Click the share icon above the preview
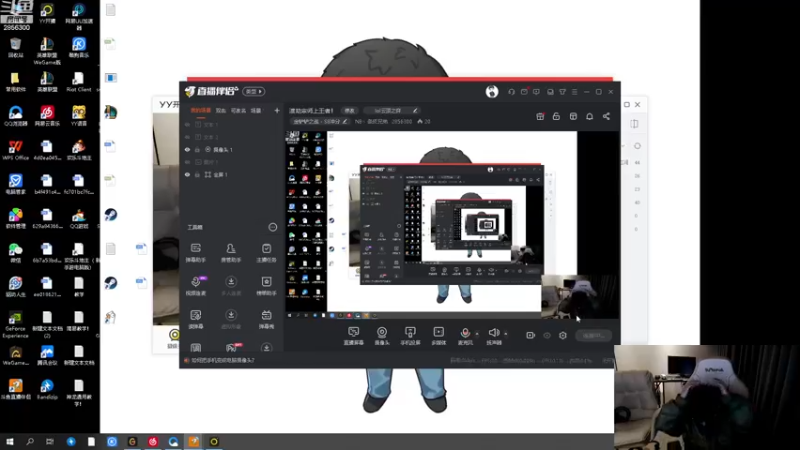Viewport: 800px width, 450px height. click(606, 116)
